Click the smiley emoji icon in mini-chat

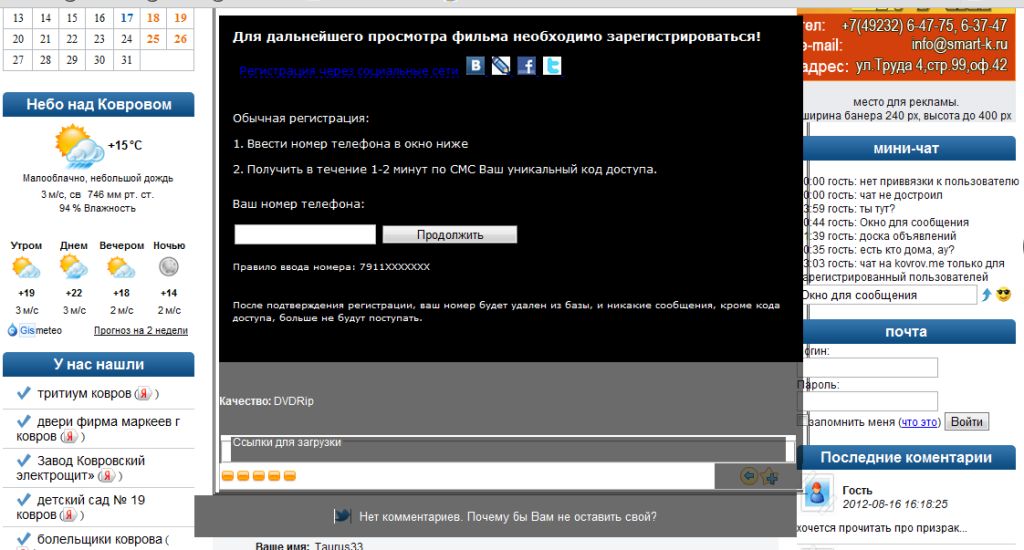[1004, 295]
